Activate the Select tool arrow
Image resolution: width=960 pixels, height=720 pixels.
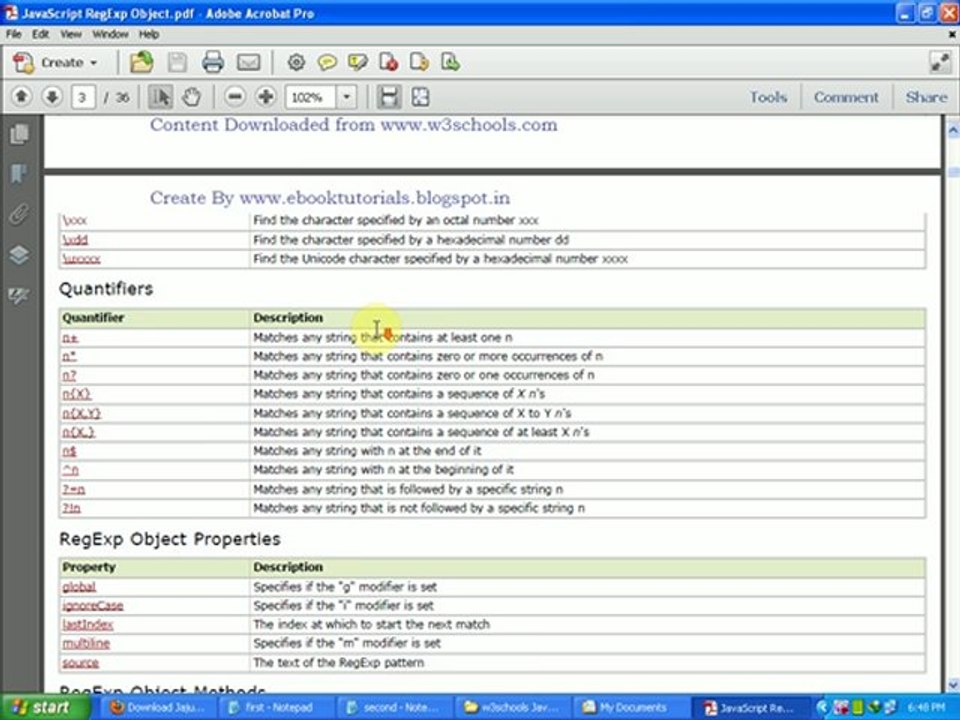(x=160, y=97)
